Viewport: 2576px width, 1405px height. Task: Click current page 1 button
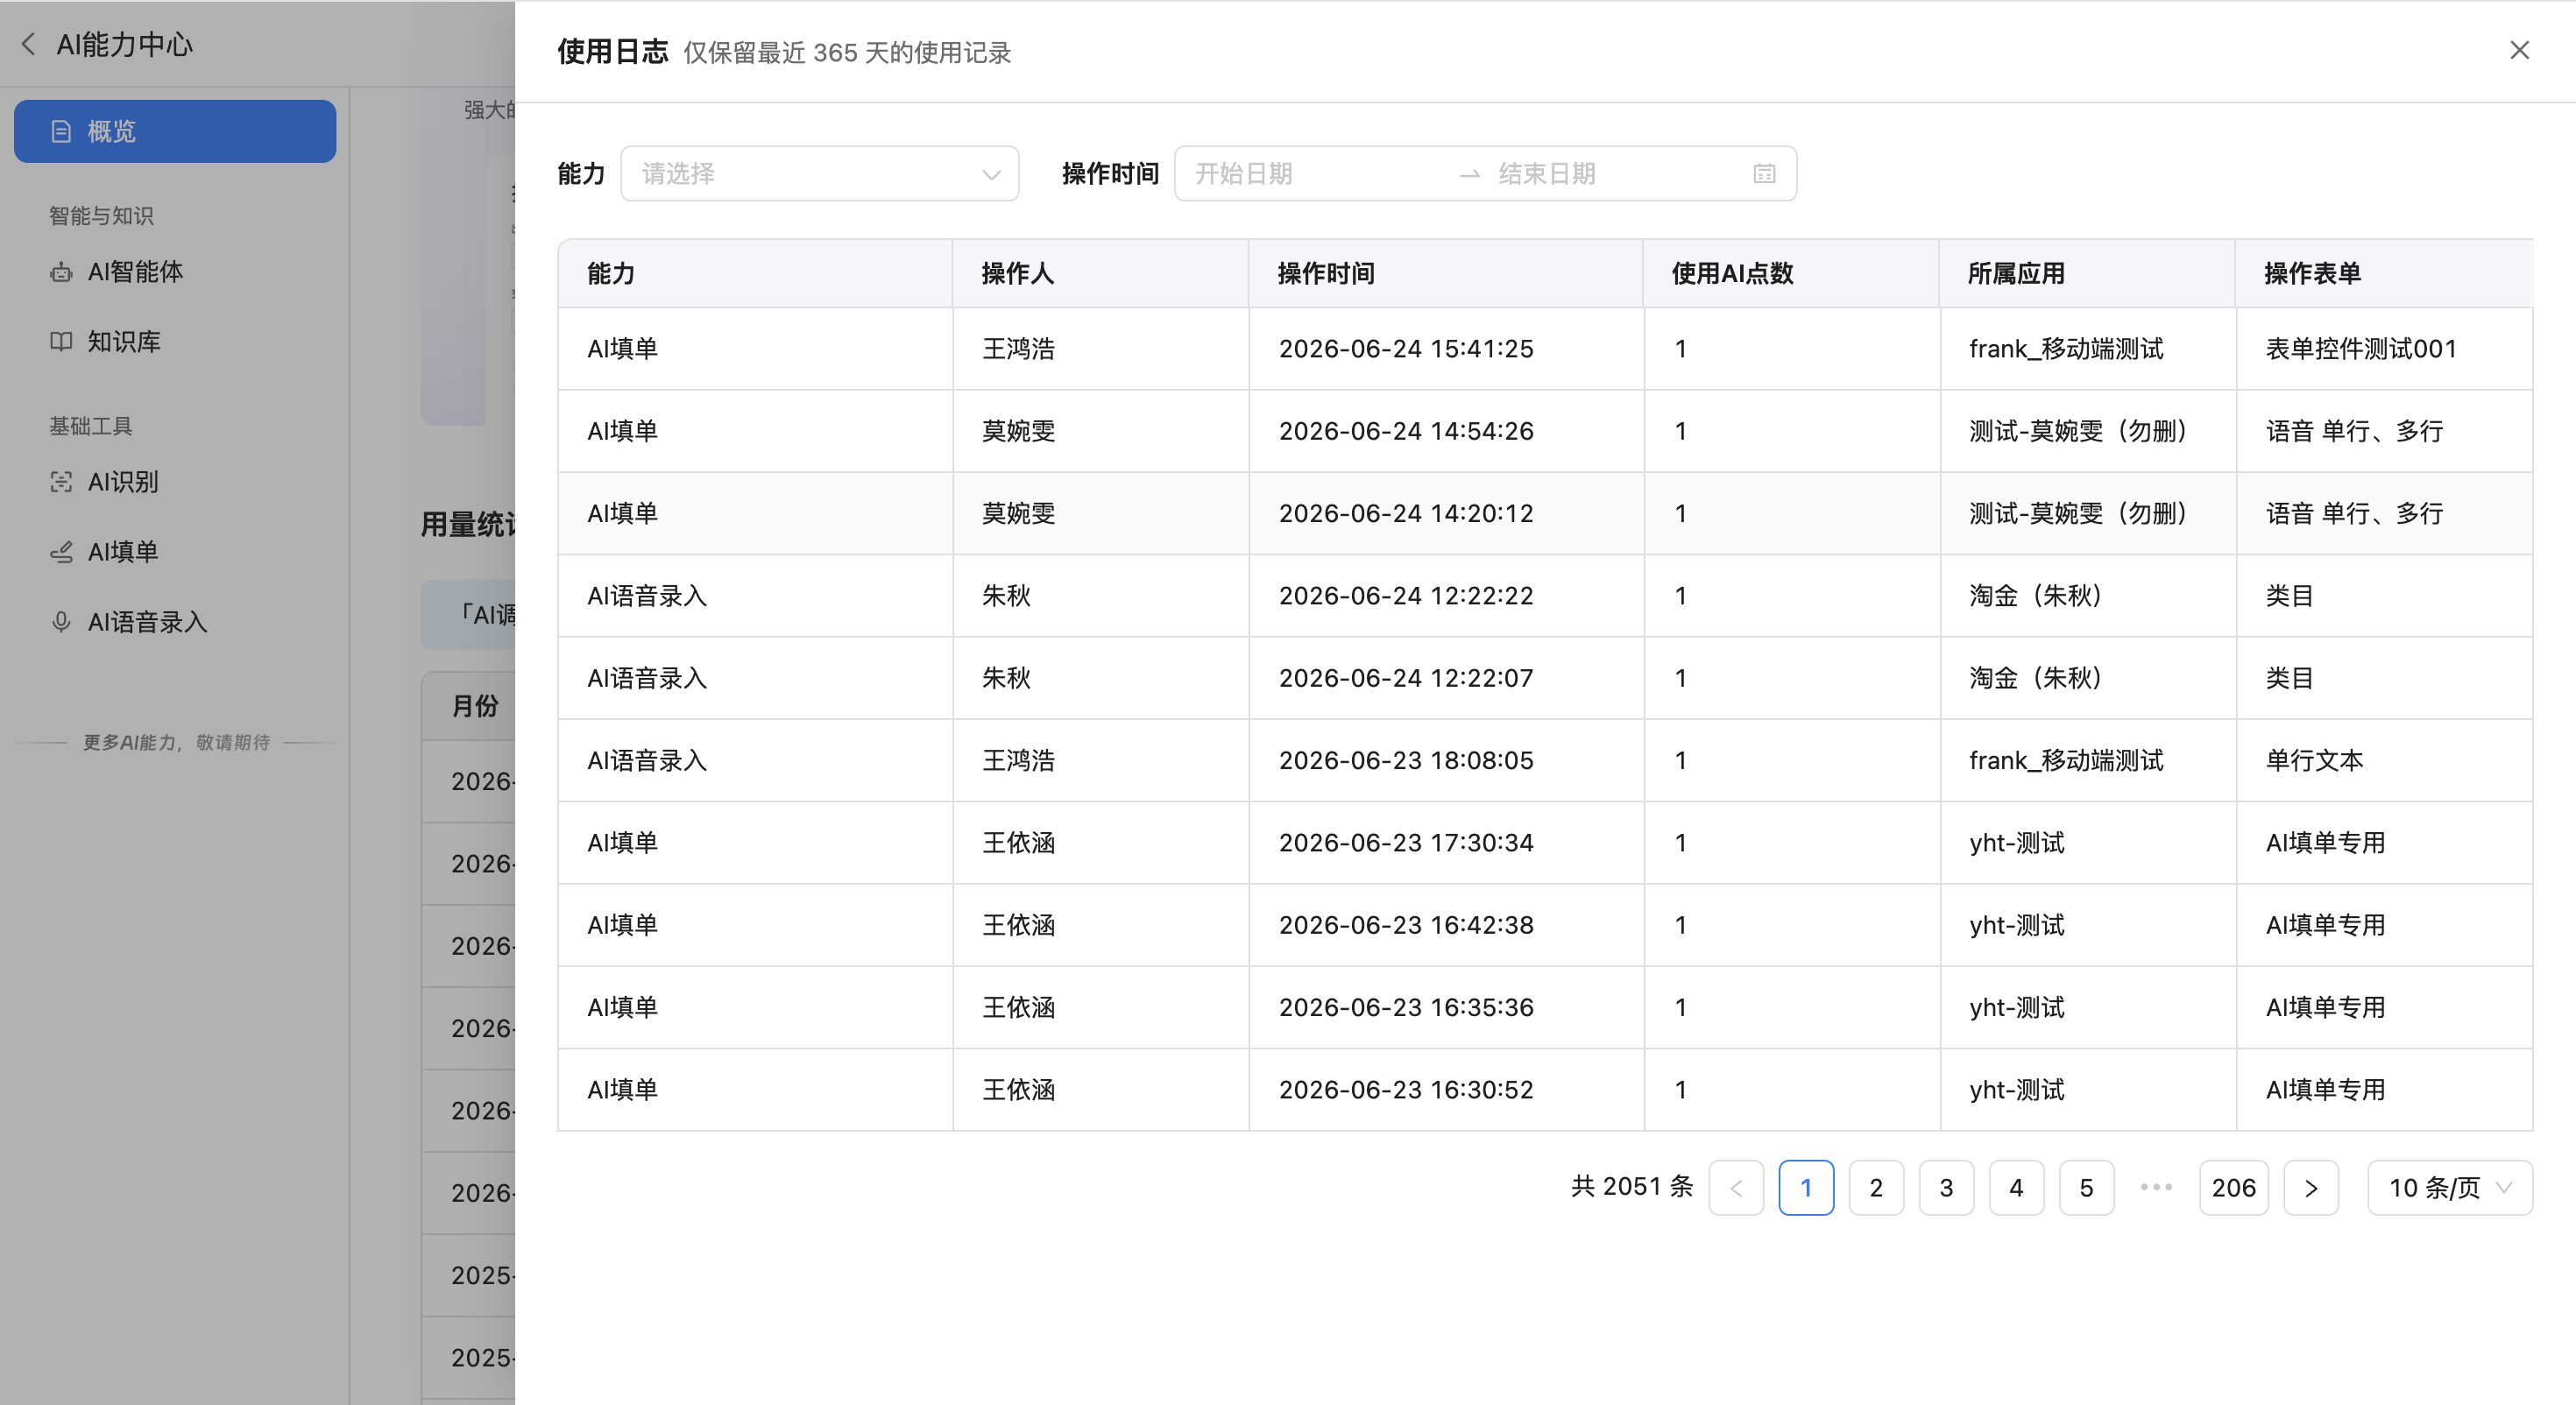pyautogui.click(x=1806, y=1188)
